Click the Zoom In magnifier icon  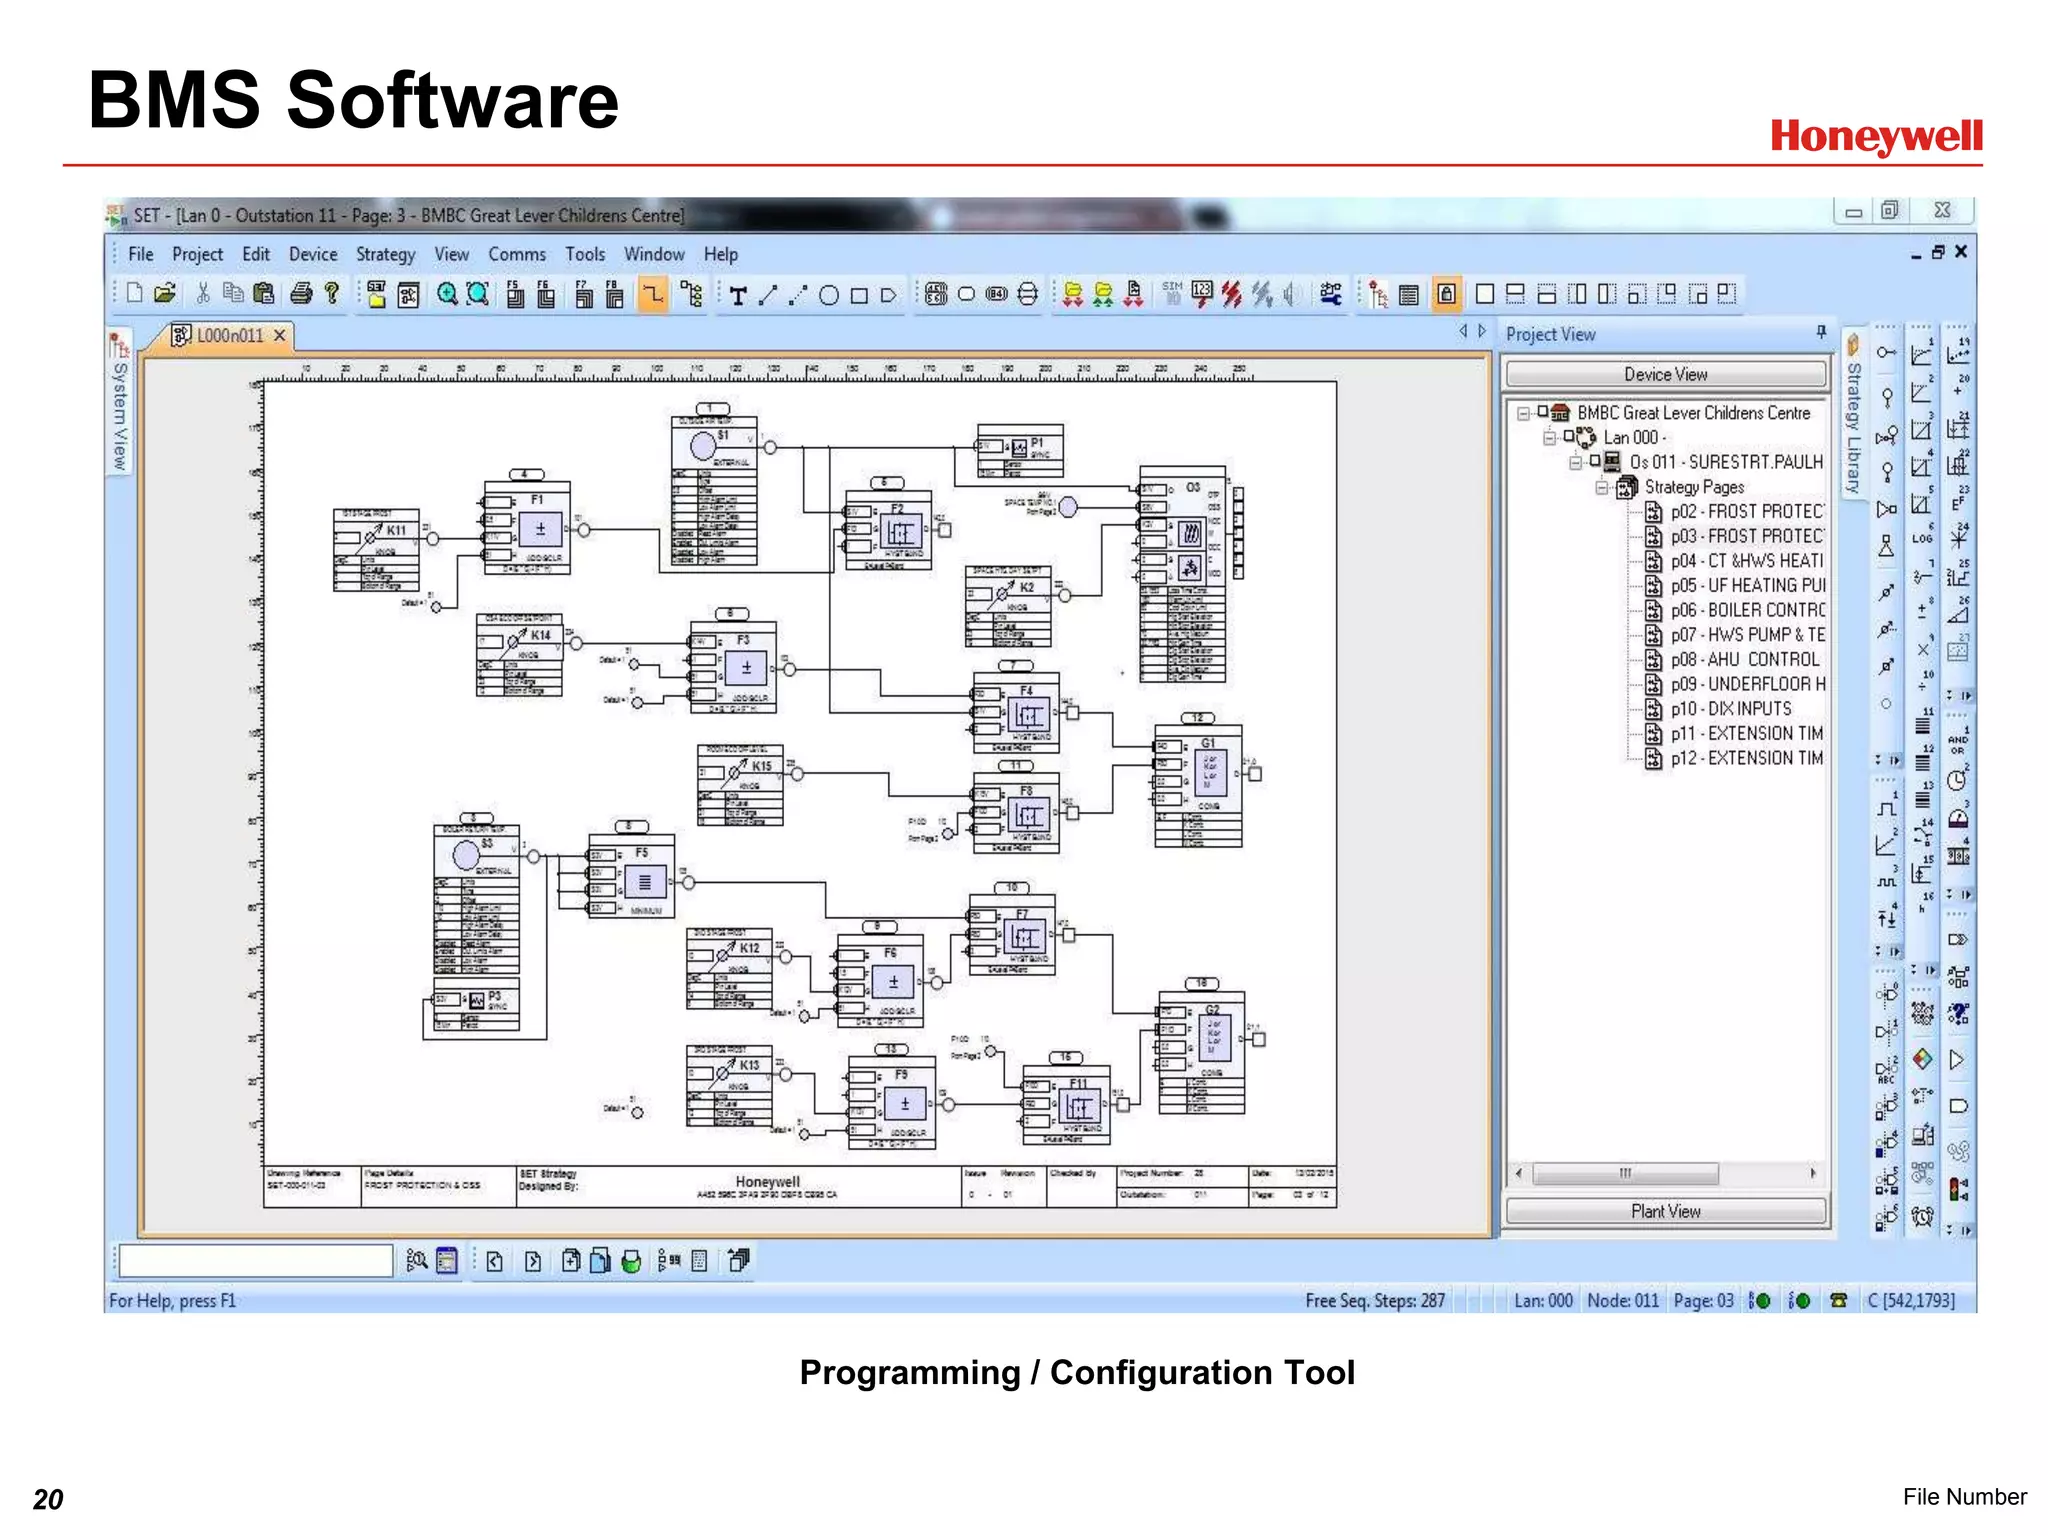click(x=447, y=294)
